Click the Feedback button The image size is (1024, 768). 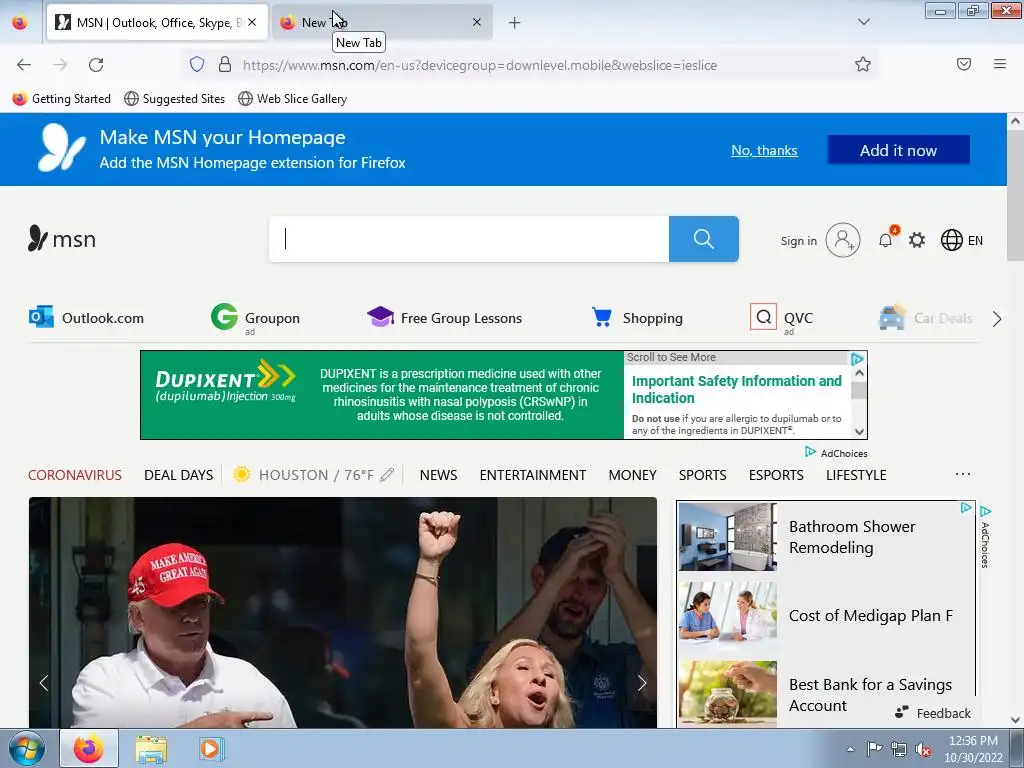click(x=933, y=713)
